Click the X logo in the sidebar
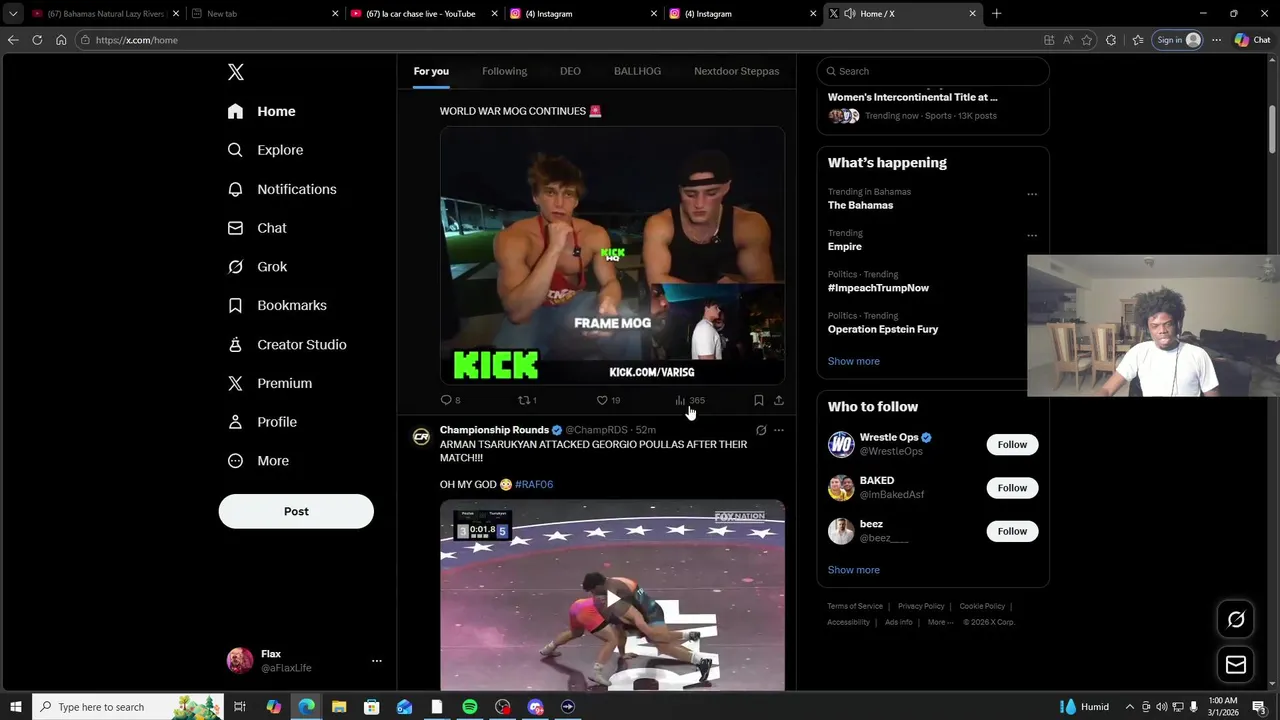Image resolution: width=1280 pixels, height=720 pixels. pyautogui.click(x=236, y=72)
